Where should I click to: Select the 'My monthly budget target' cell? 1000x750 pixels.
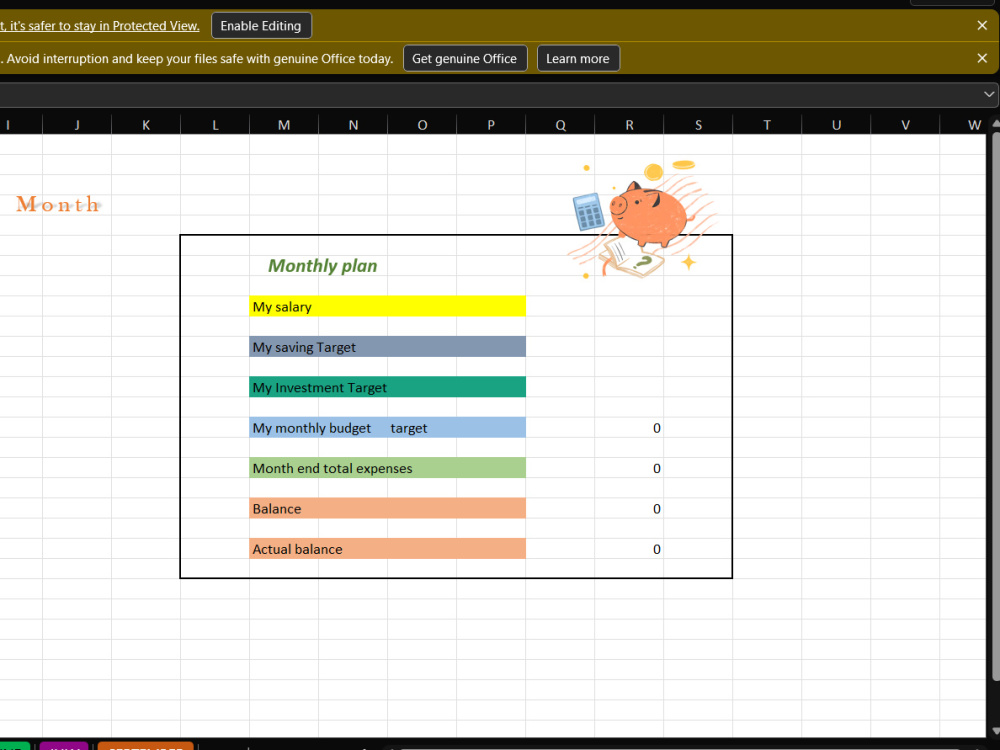point(387,427)
